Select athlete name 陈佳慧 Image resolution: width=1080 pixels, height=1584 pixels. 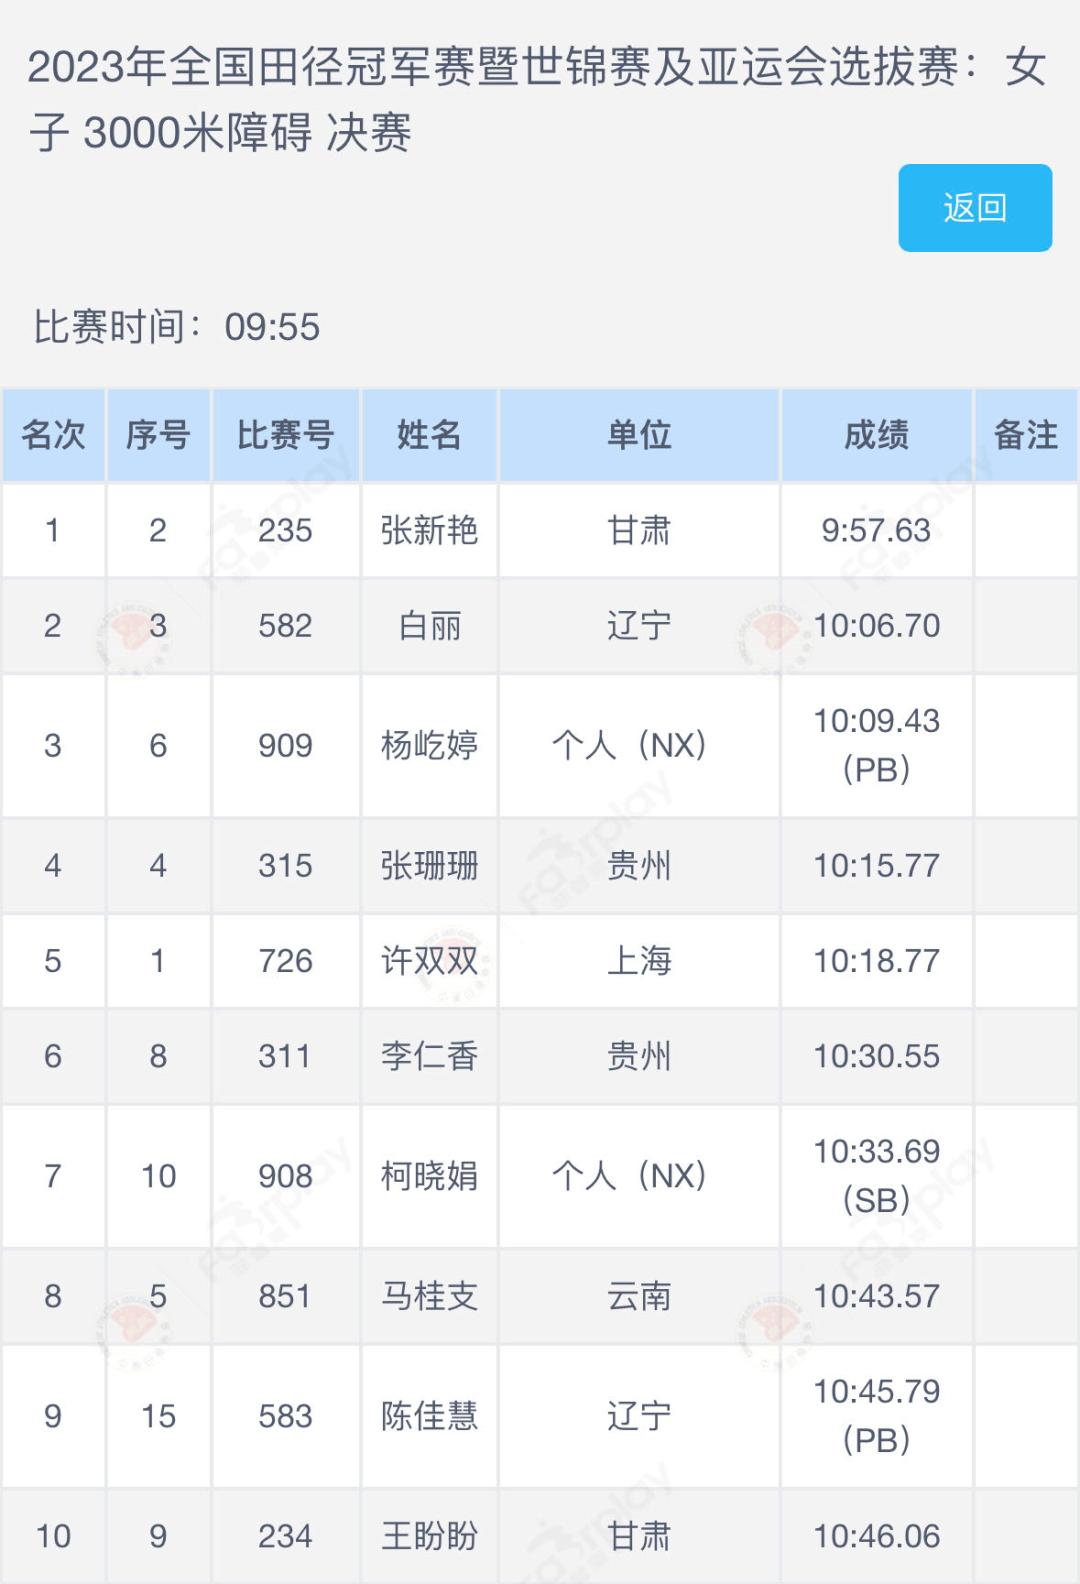click(x=430, y=1416)
